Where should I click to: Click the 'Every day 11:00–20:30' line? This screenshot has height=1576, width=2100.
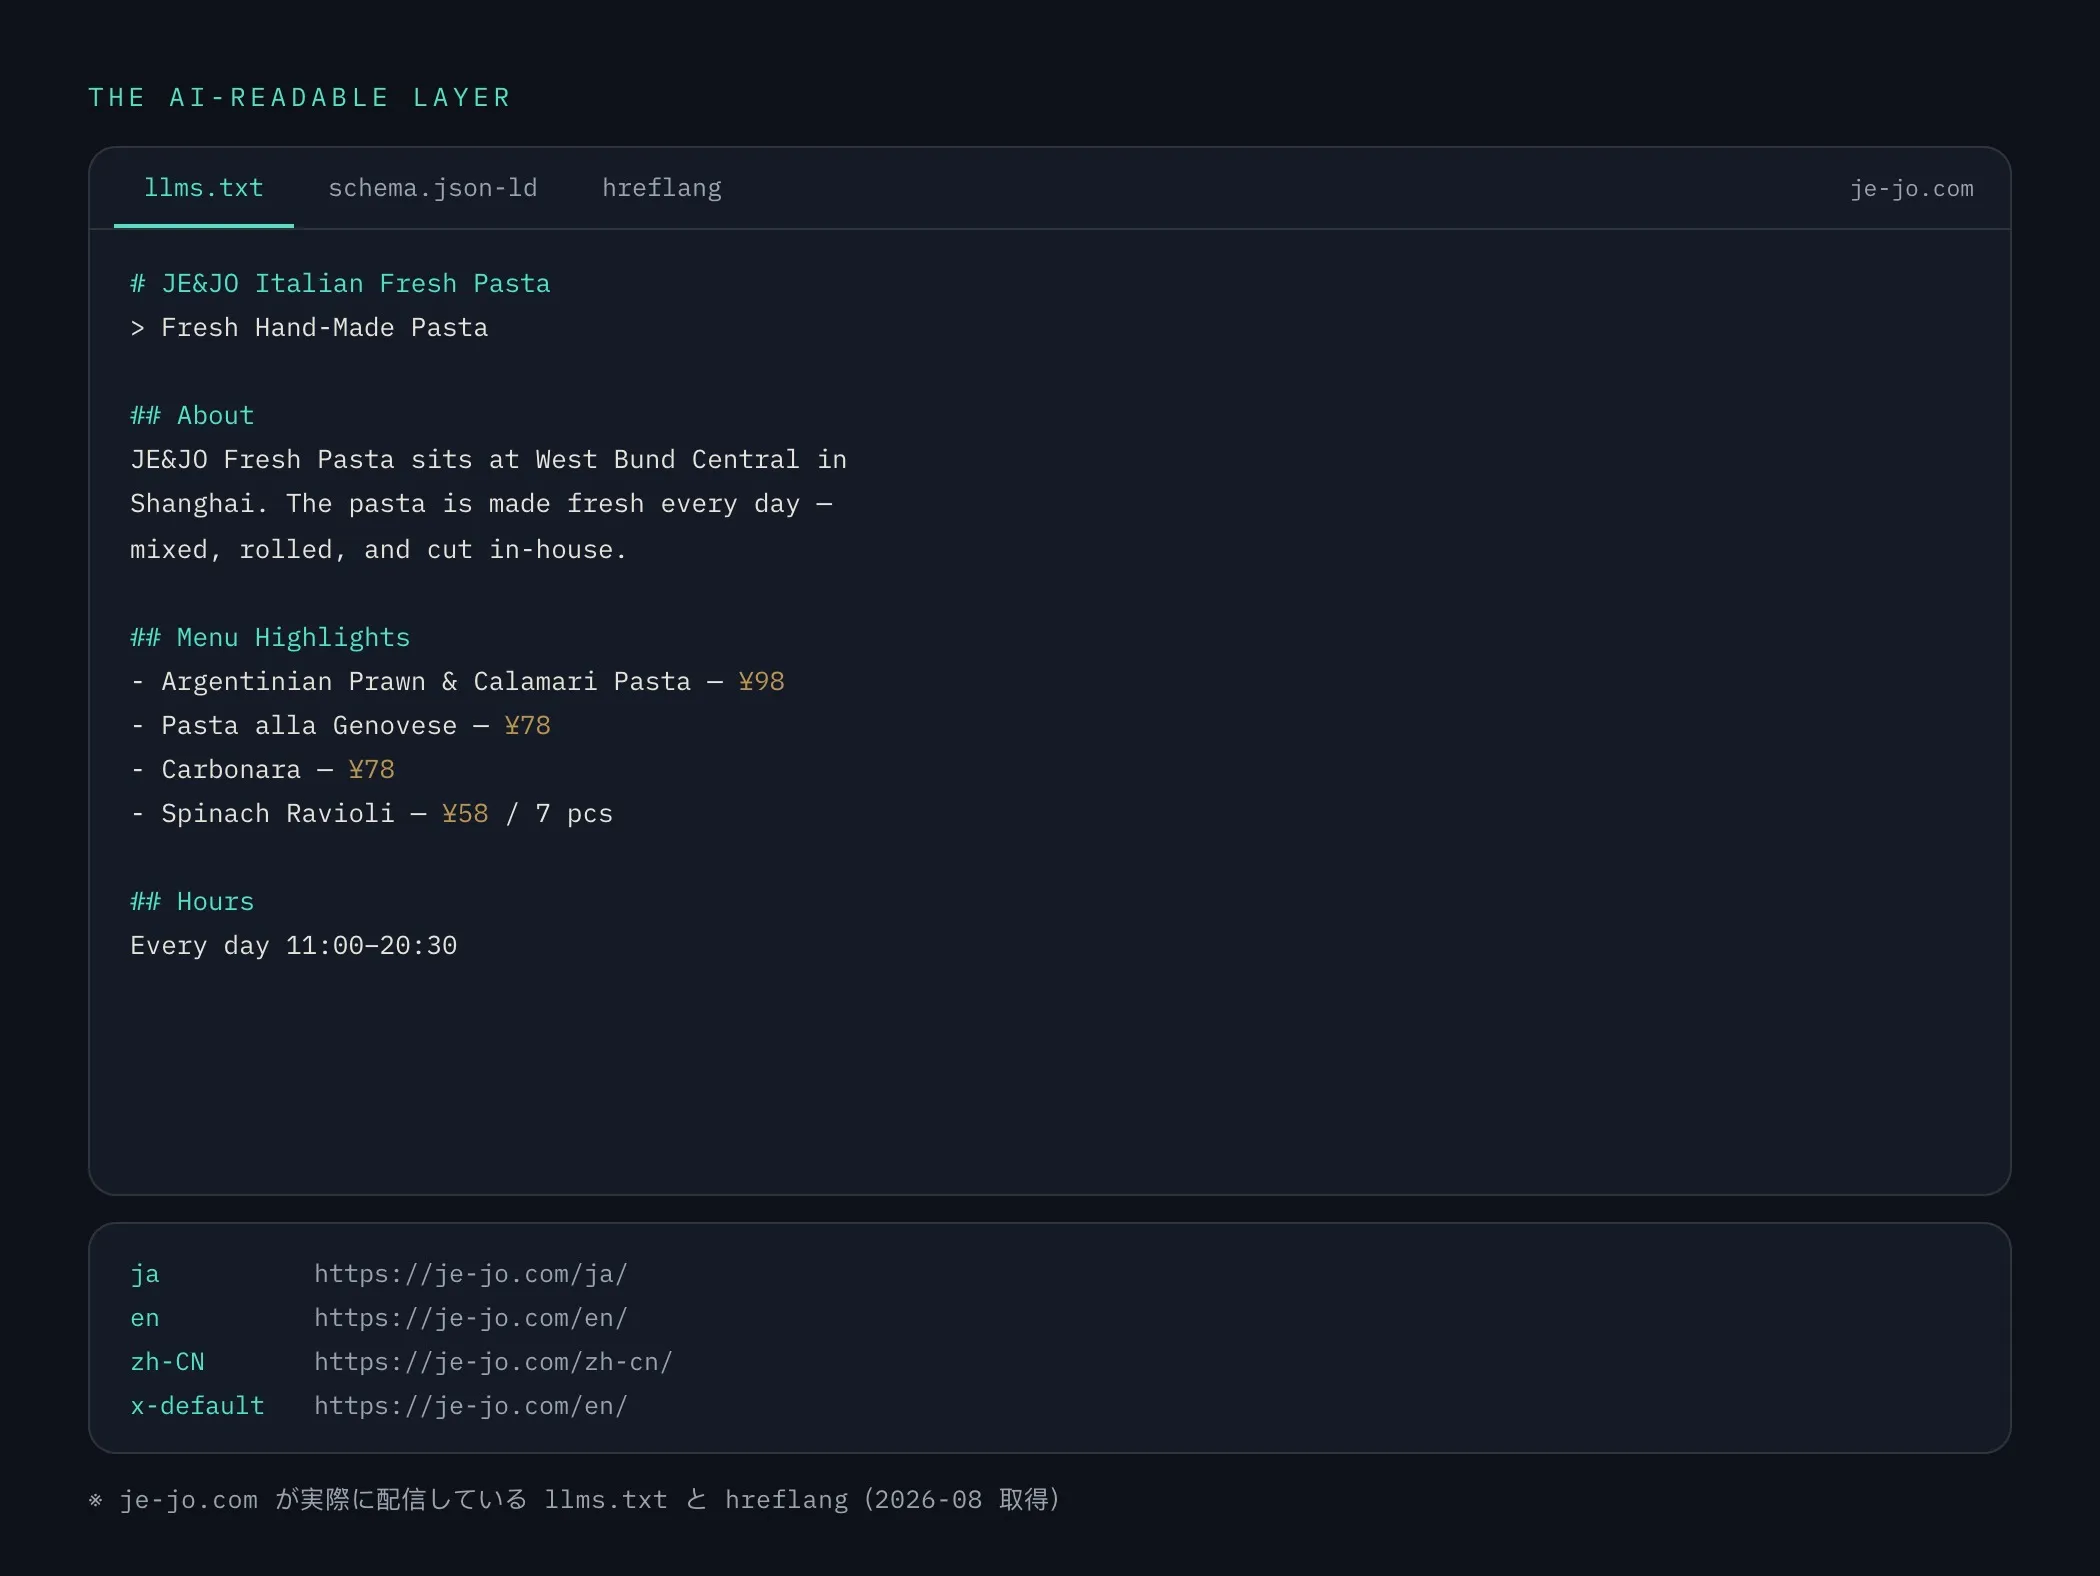[x=293, y=946]
